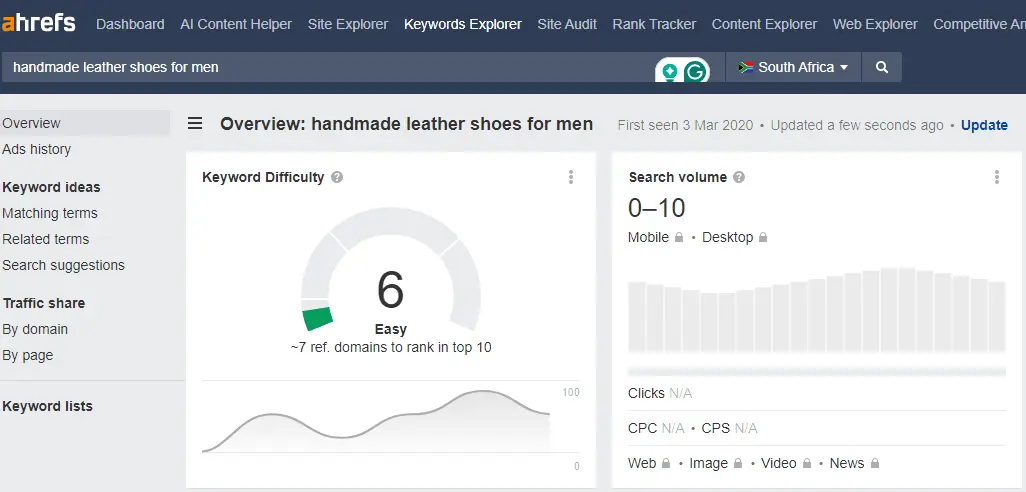Click the Update link
The height and width of the screenshot is (492, 1026).
click(984, 125)
